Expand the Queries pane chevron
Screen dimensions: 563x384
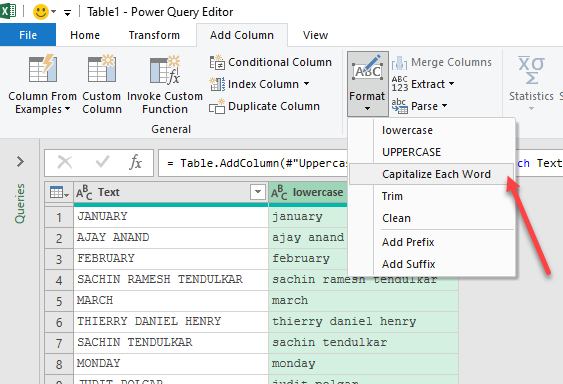coord(20,162)
